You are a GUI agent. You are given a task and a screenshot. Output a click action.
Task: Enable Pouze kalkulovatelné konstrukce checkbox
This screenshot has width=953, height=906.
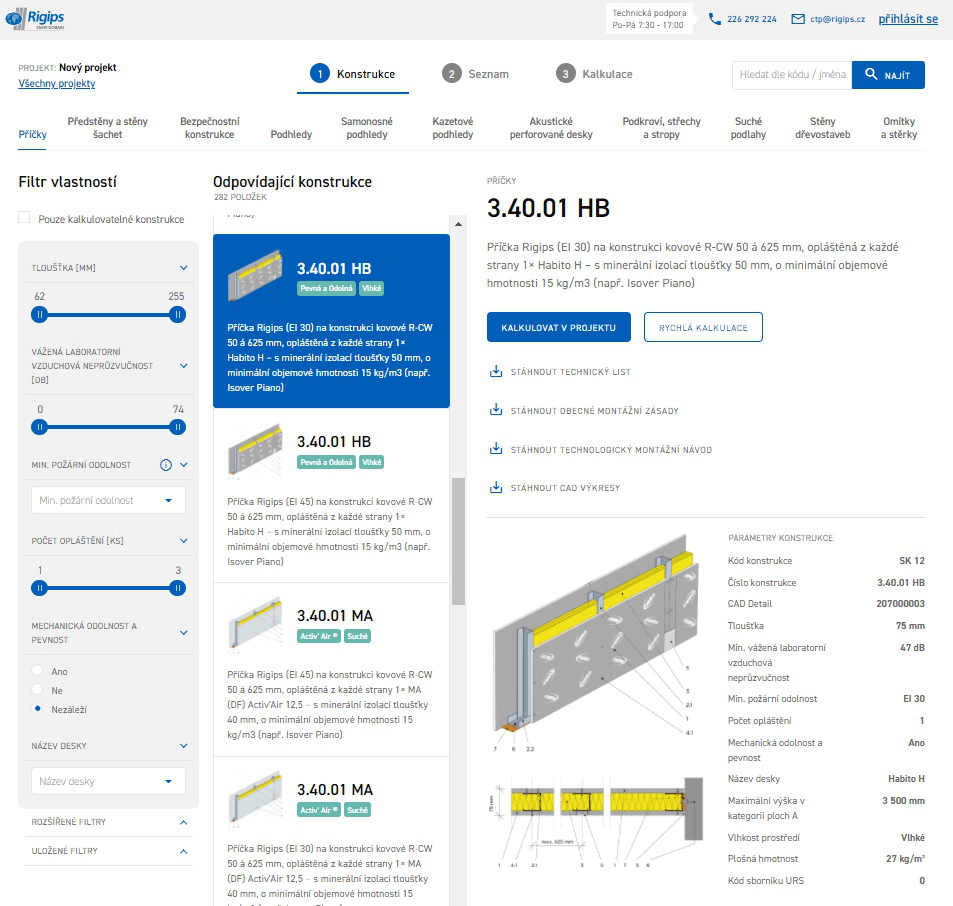tap(25, 218)
